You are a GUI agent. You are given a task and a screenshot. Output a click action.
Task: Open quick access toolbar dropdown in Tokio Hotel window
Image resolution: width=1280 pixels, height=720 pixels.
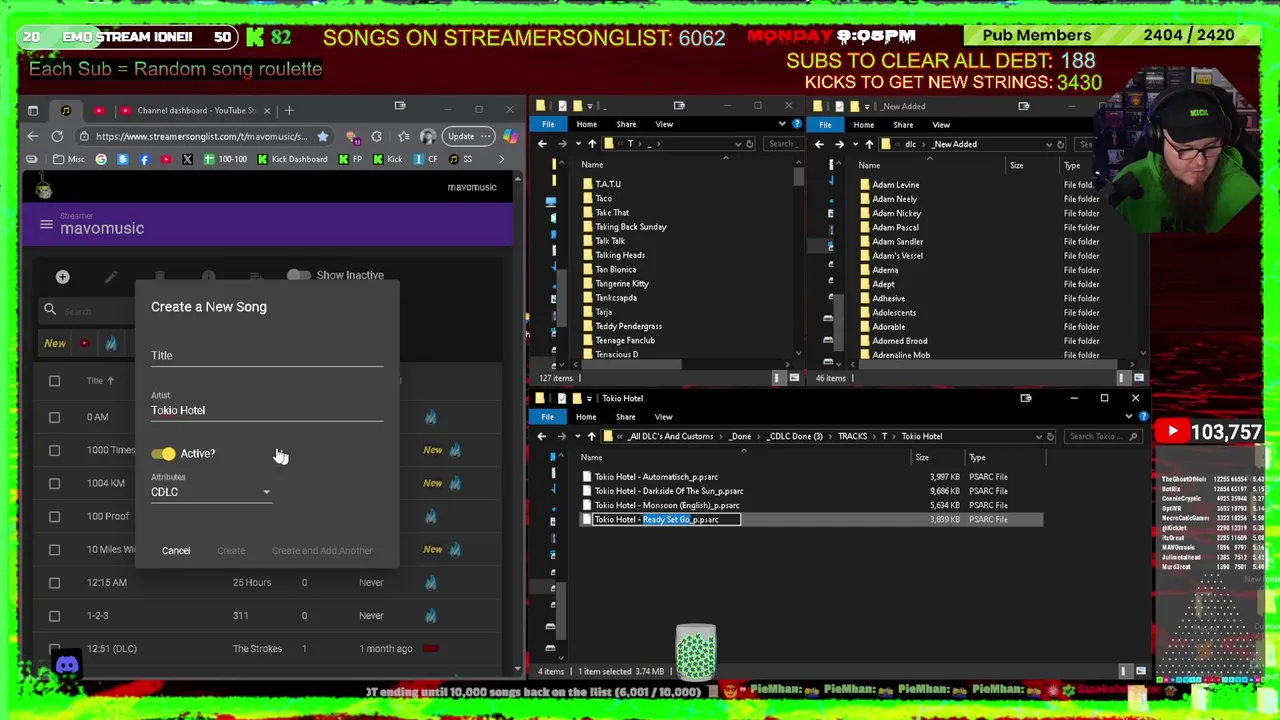[591, 398]
